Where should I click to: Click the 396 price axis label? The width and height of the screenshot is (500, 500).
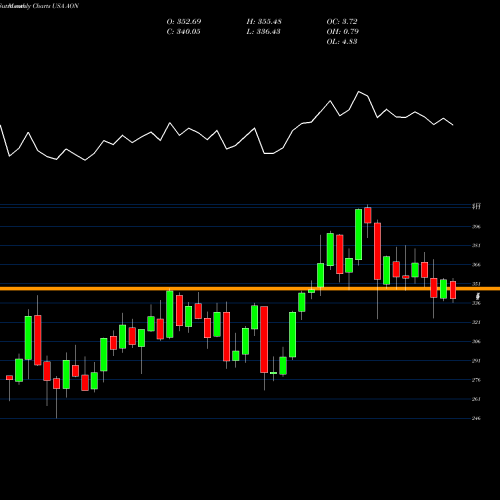click(x=476, y=227)
